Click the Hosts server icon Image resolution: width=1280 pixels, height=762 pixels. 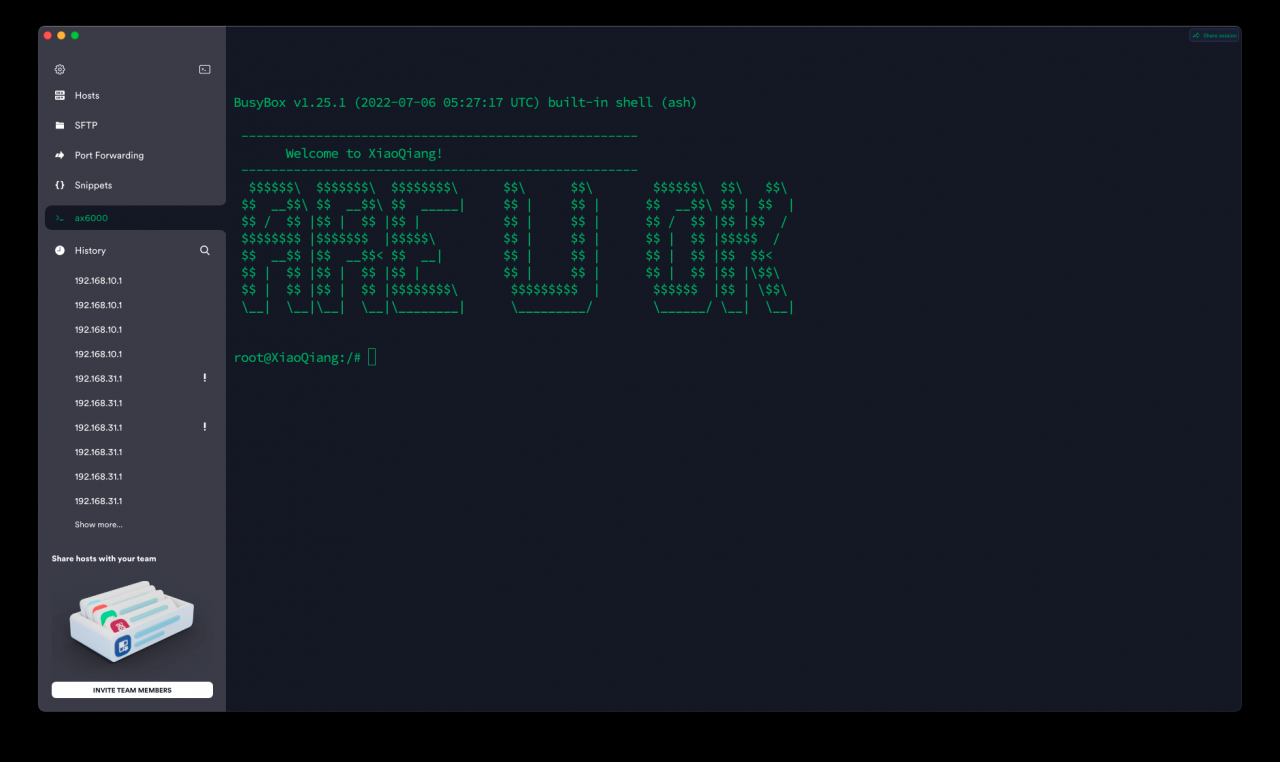(60, 95)
